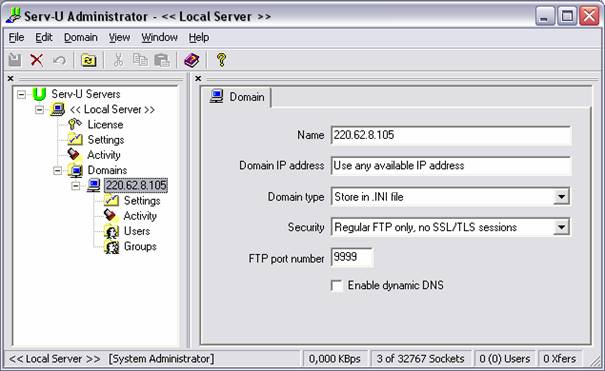The width and height of the screenshot is (605, 371).
Task: Click the Groups icon in tree
Action: pyautogui.click(x=112, y=247)
